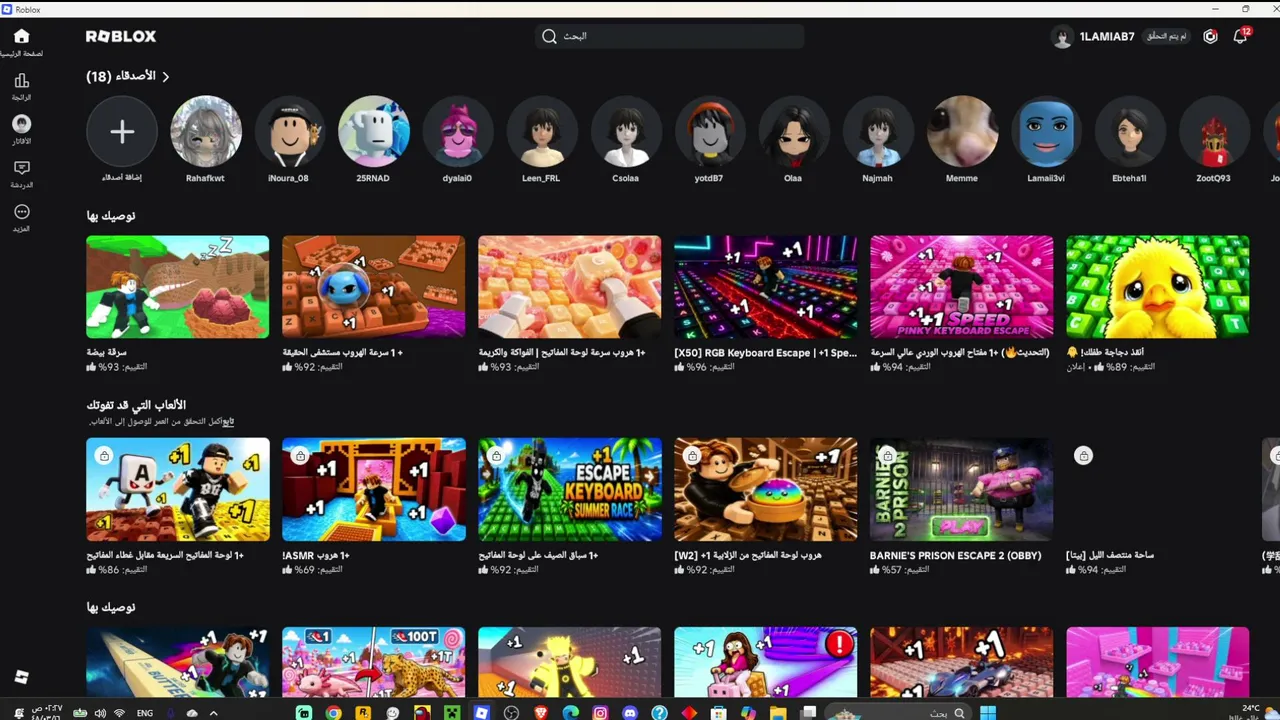1280x720 pixels.
Task: Click the lock icon on the ساحة منتصف الليل card
Action: click(1083, 456)
